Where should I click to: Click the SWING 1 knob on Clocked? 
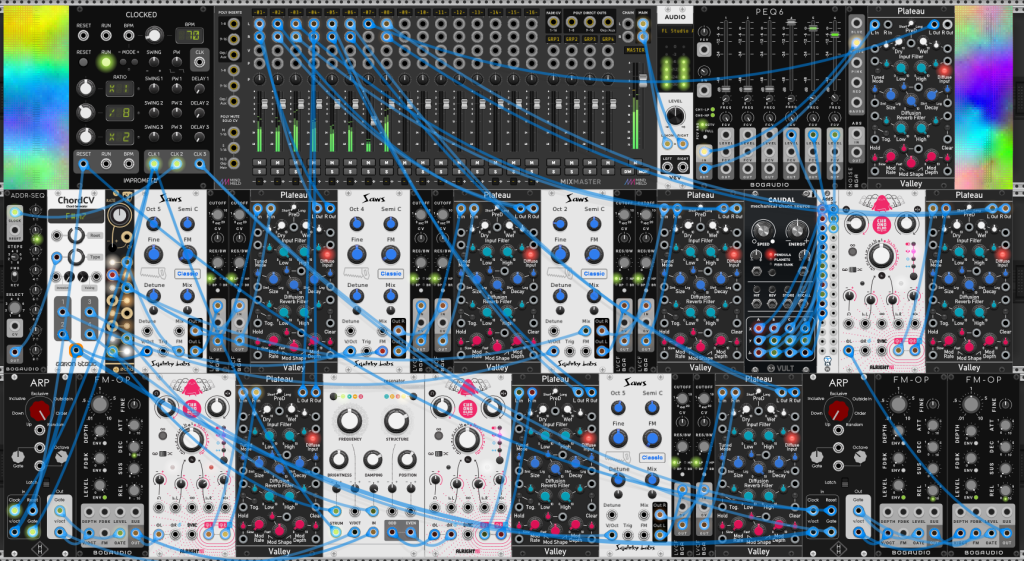click(154, 88)
